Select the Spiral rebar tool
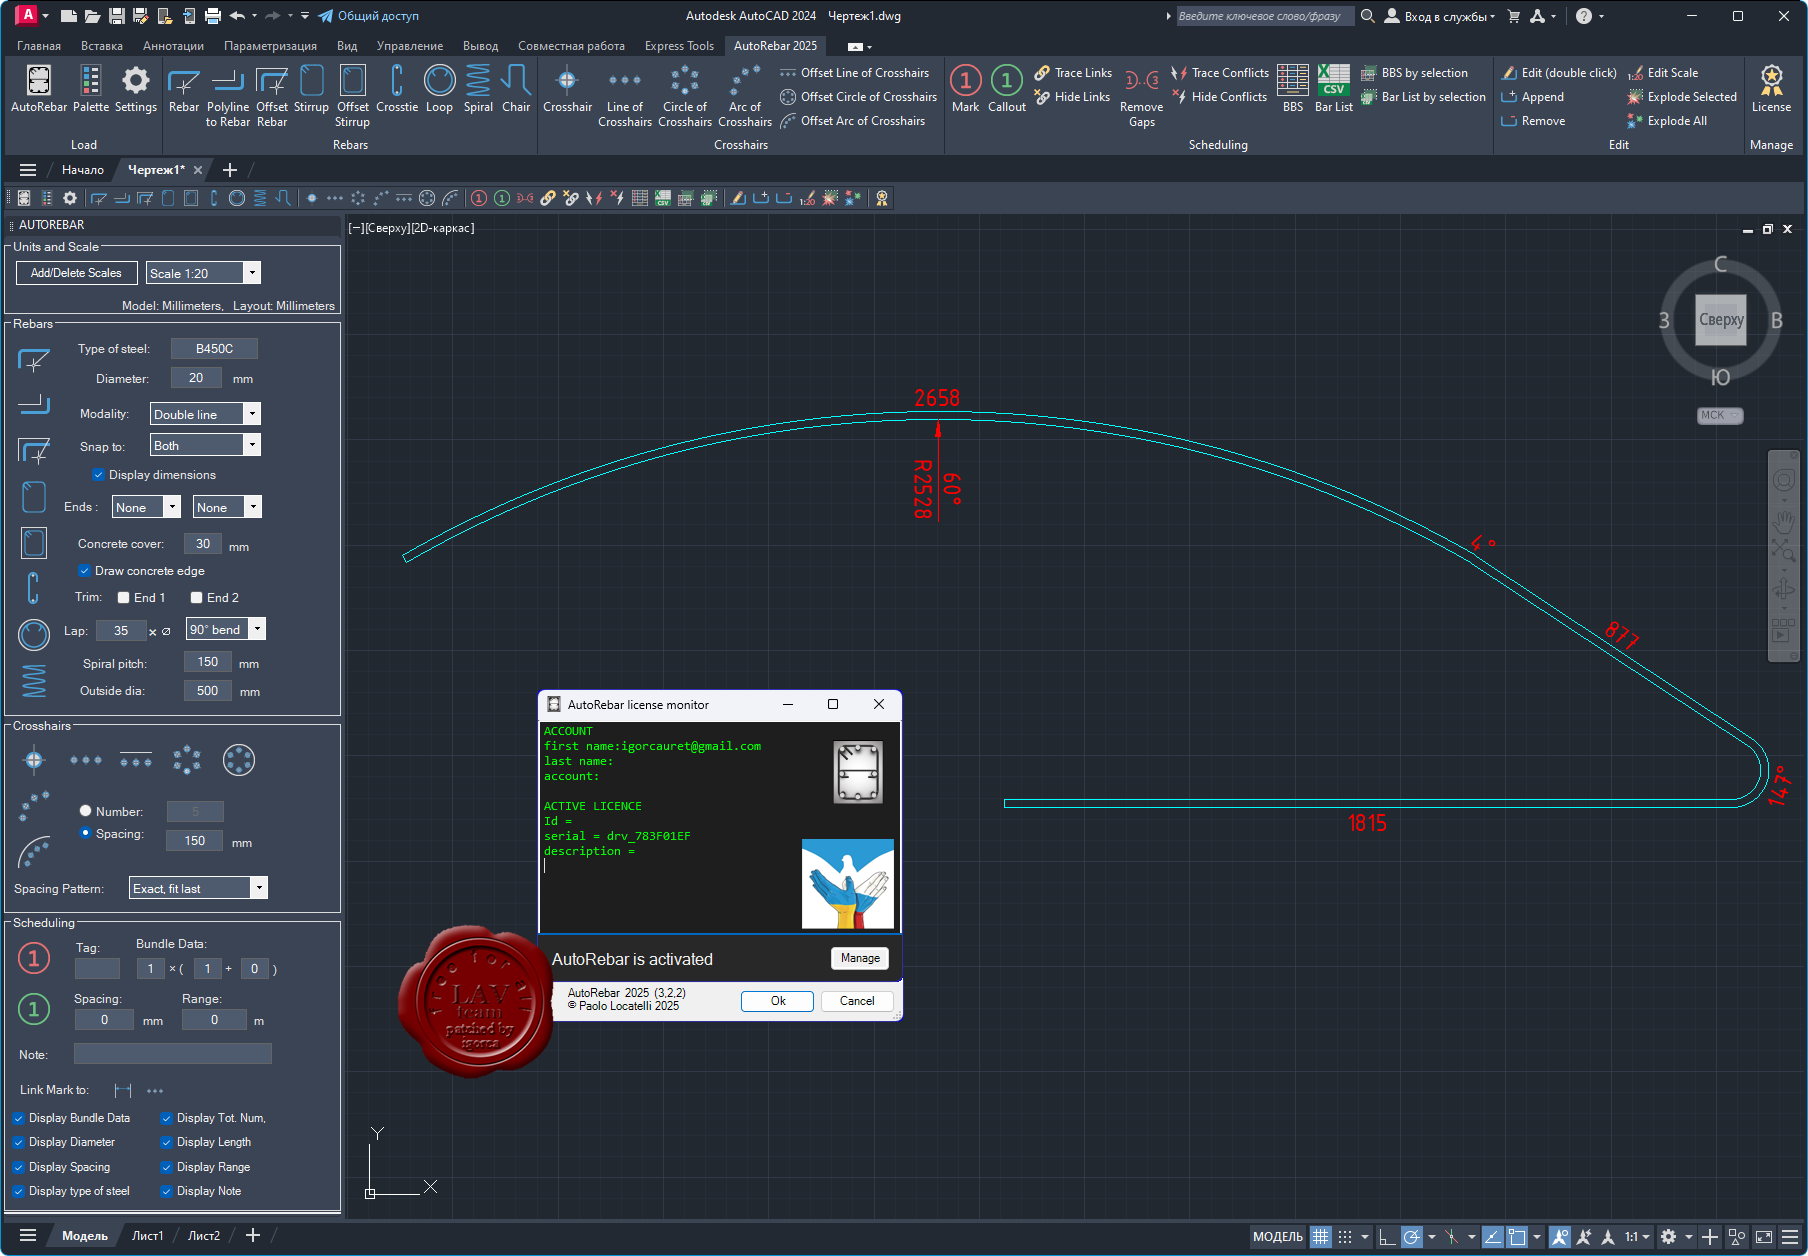 coord(479,88)
